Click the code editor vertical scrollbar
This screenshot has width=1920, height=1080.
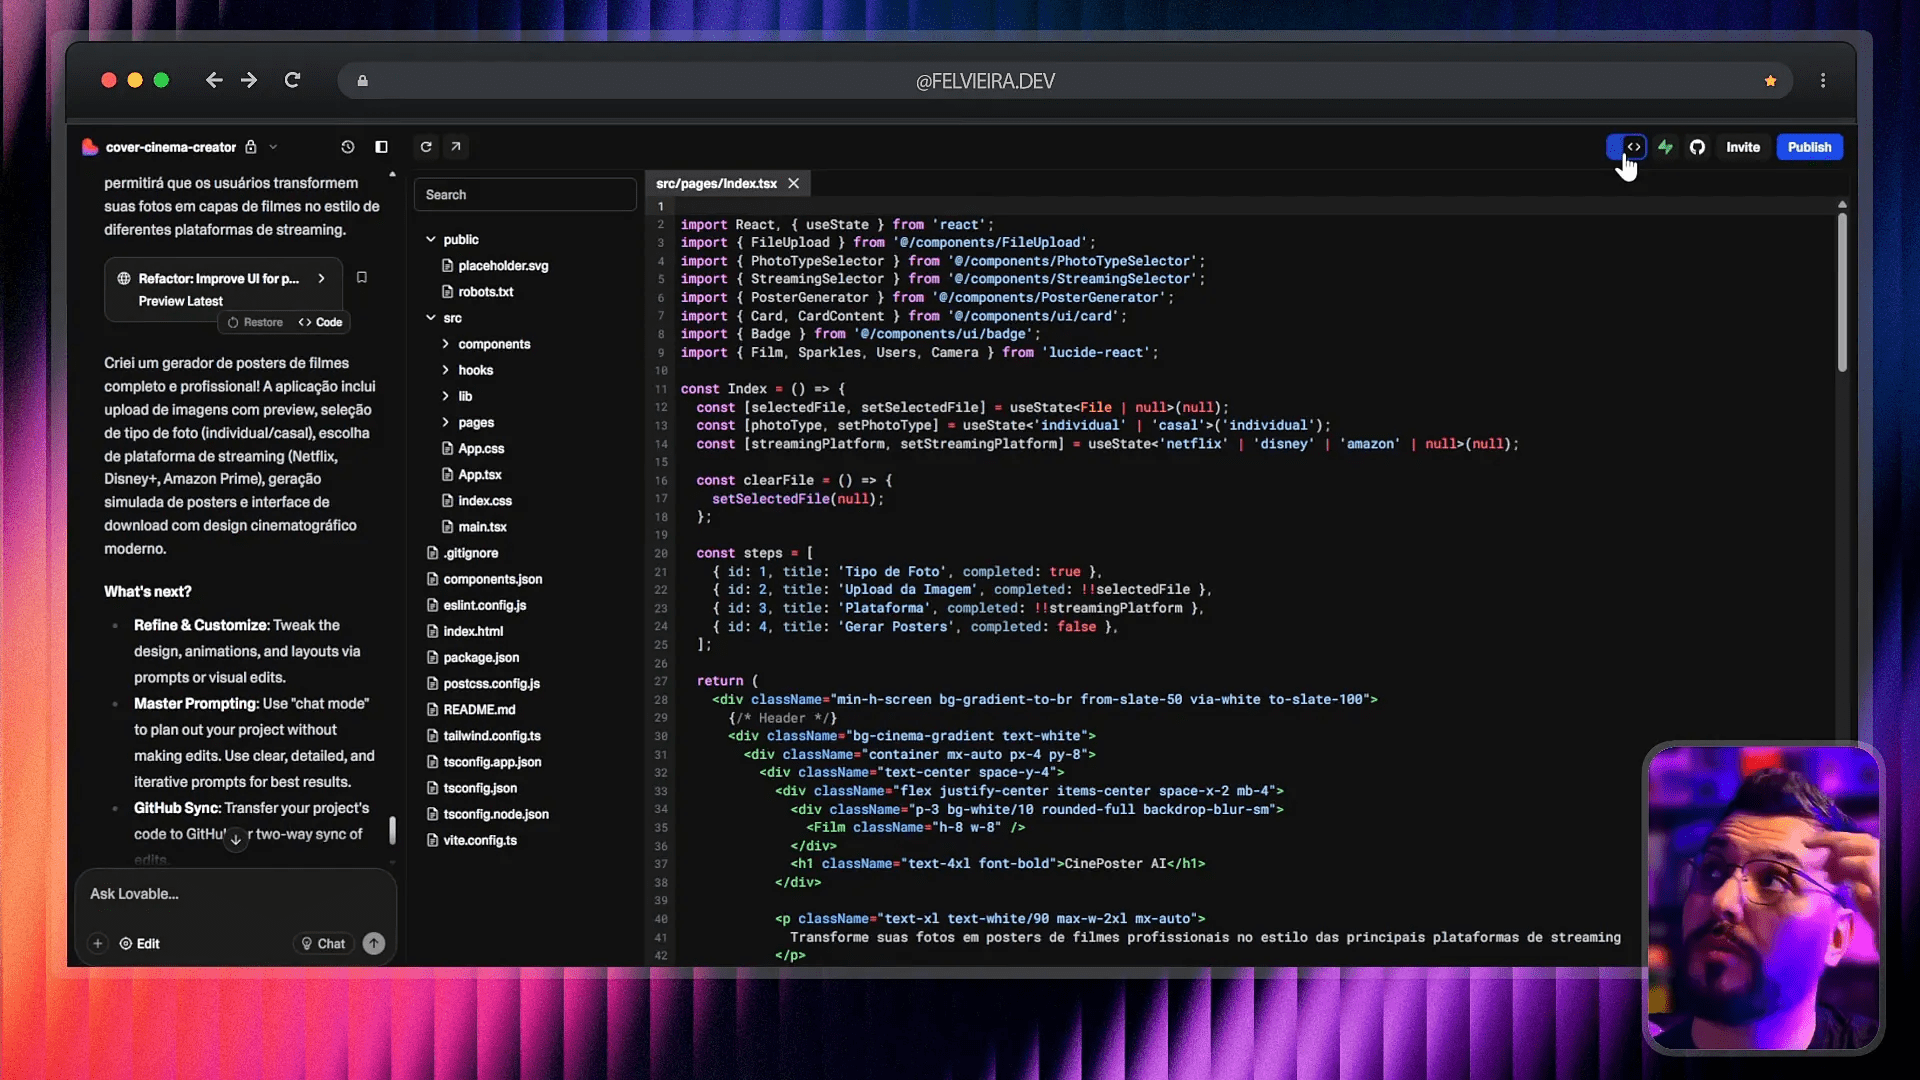pyautogui.click(x=1842, y=293)
